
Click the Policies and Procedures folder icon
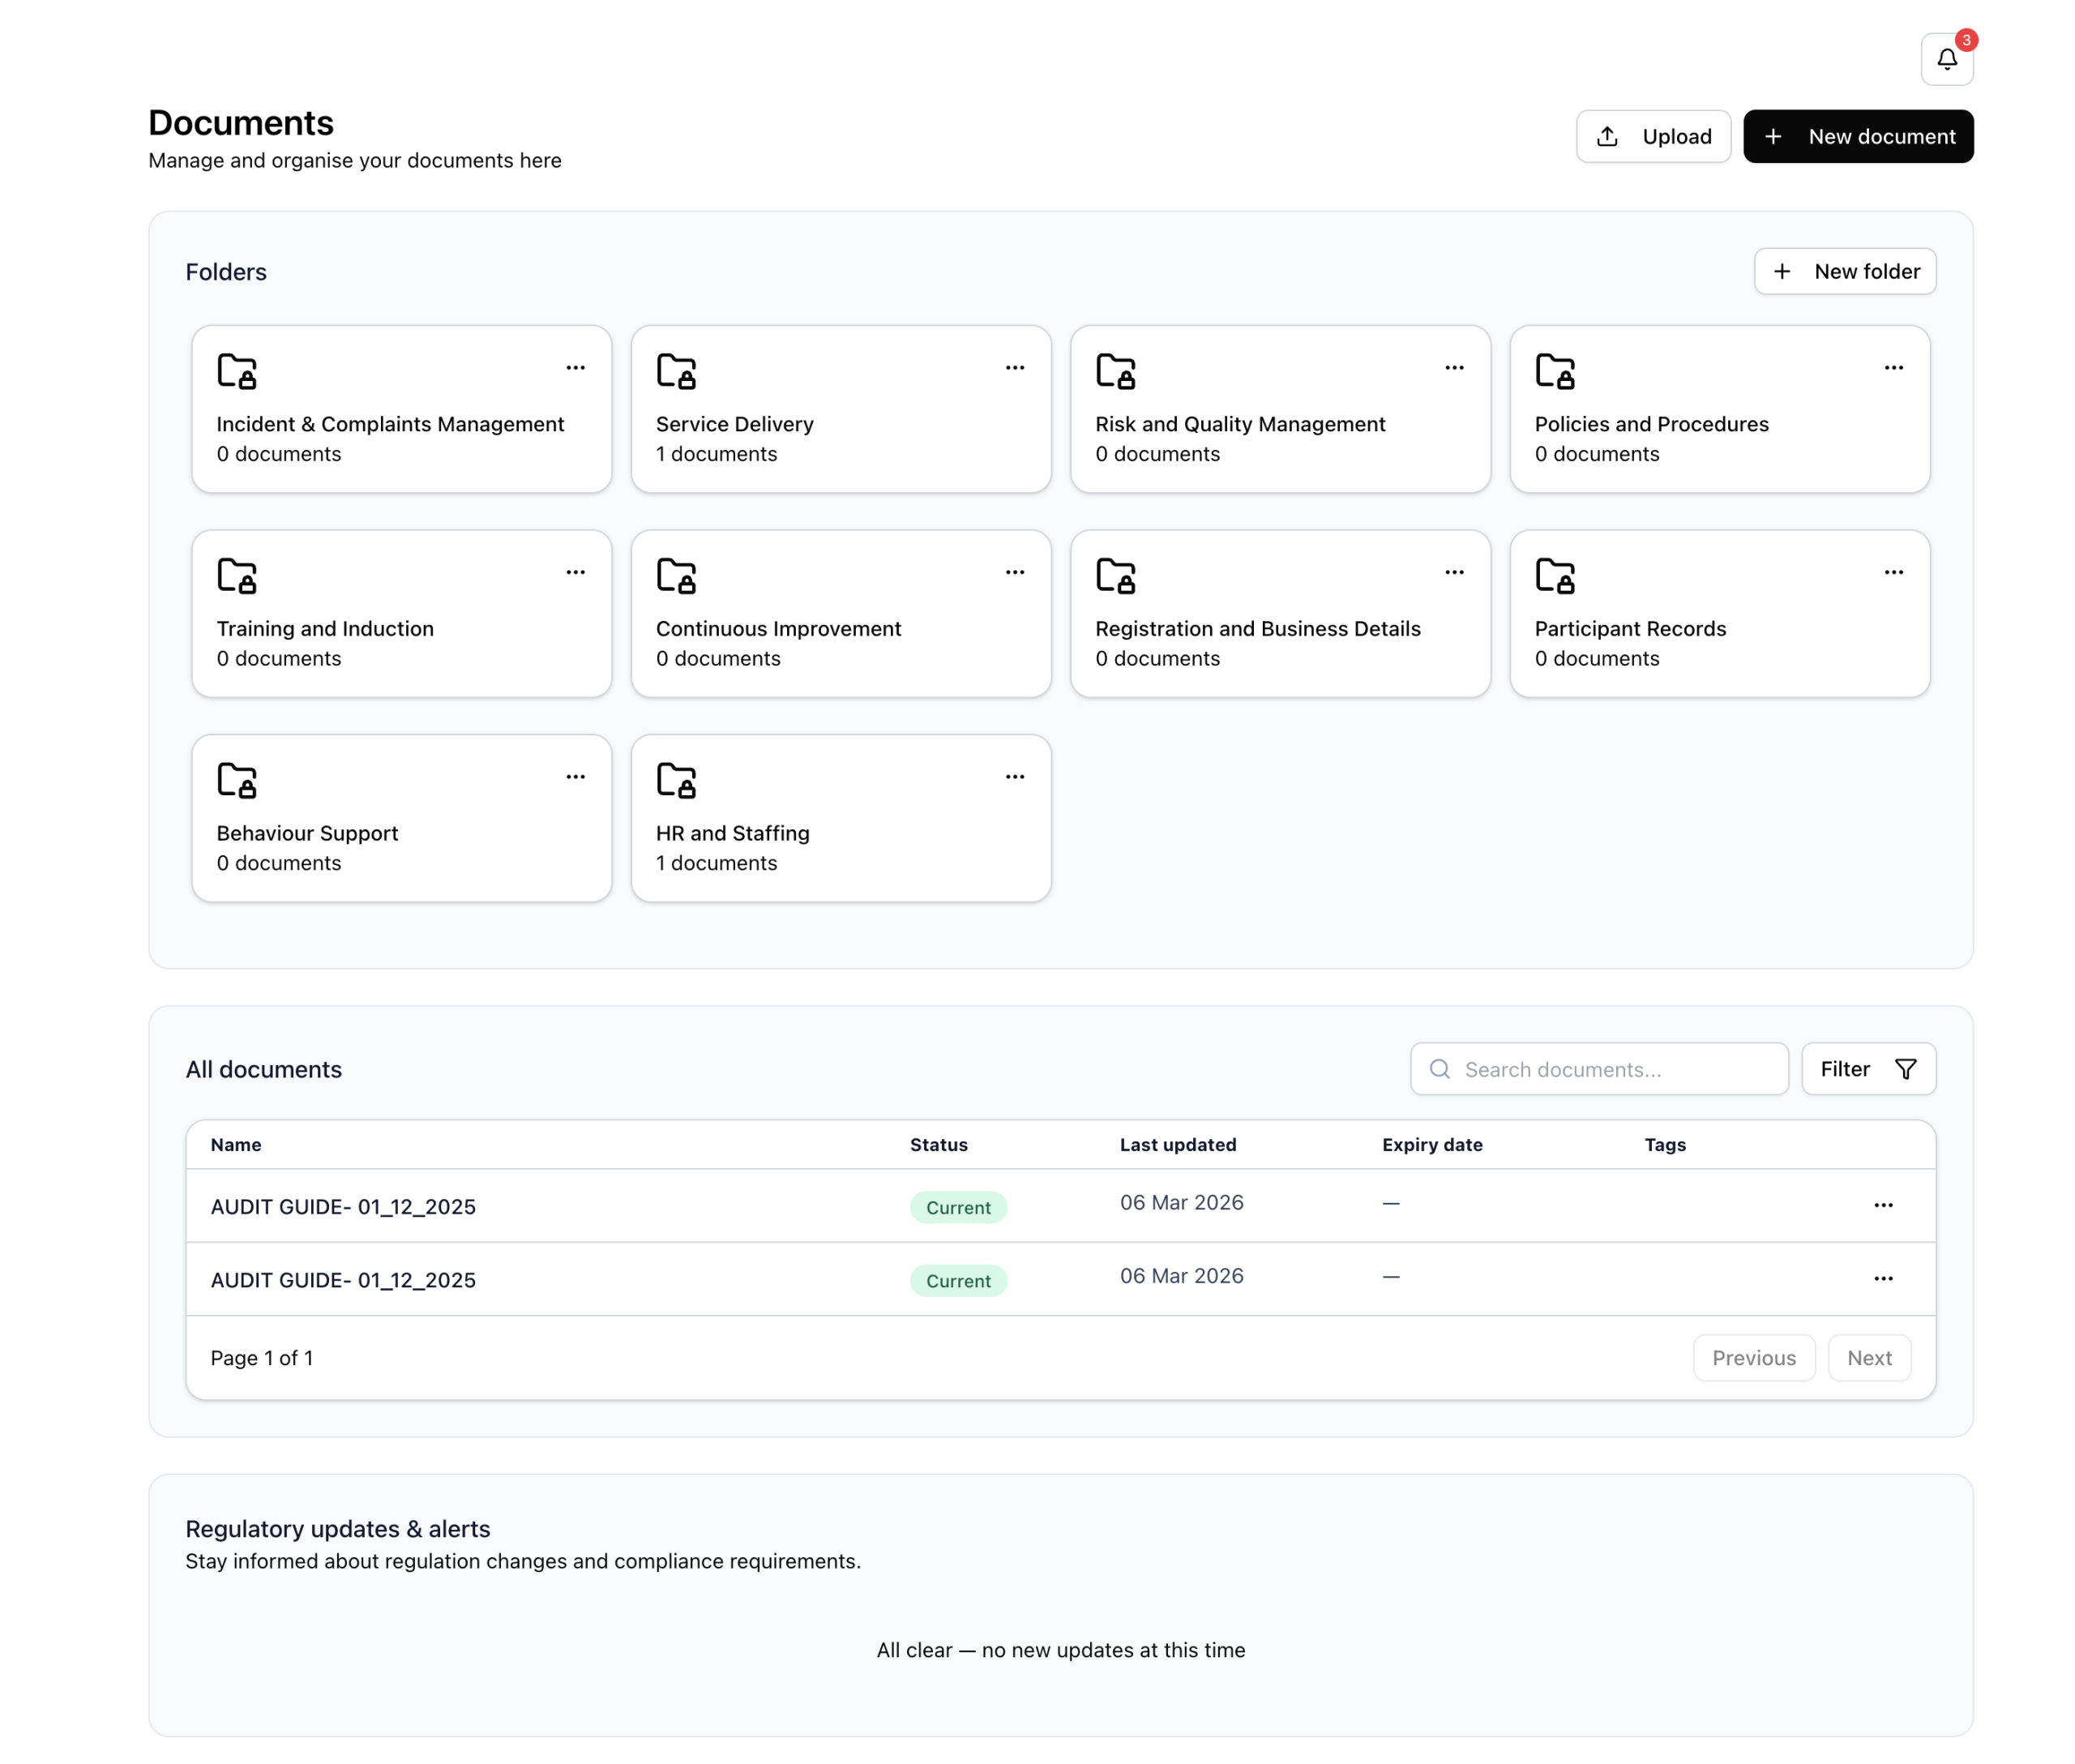(x=1555, y=371)
